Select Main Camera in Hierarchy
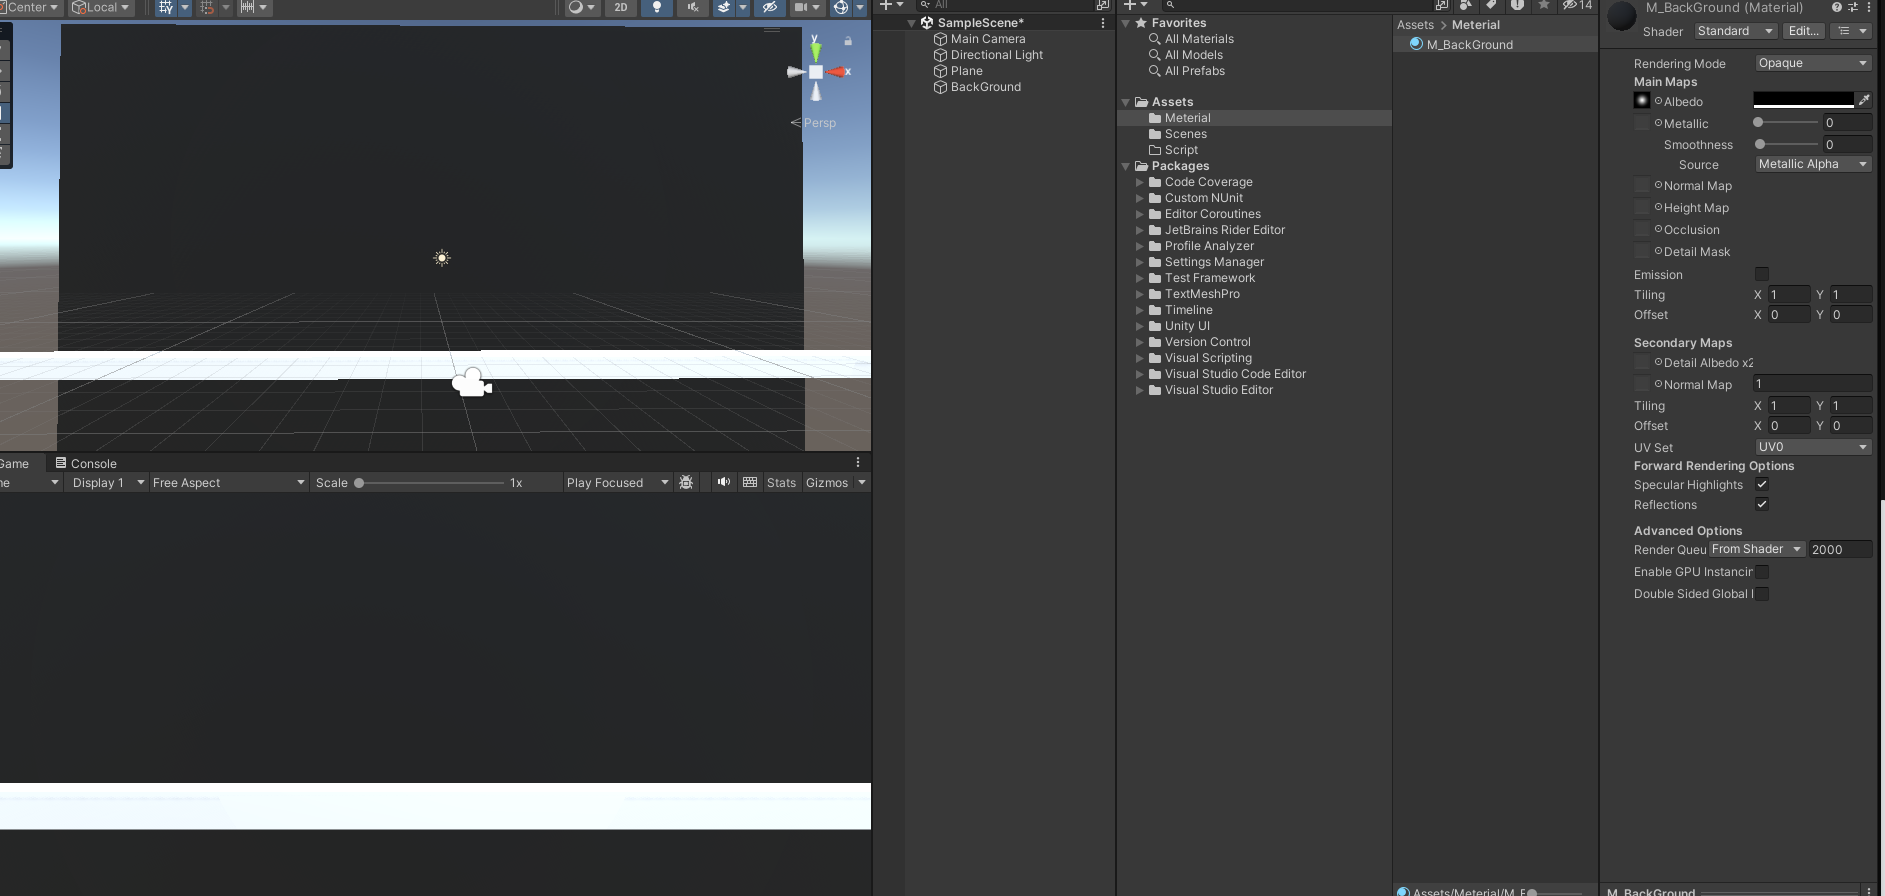The height and width of the screenshot is (896, 1885). coord(987,39)
